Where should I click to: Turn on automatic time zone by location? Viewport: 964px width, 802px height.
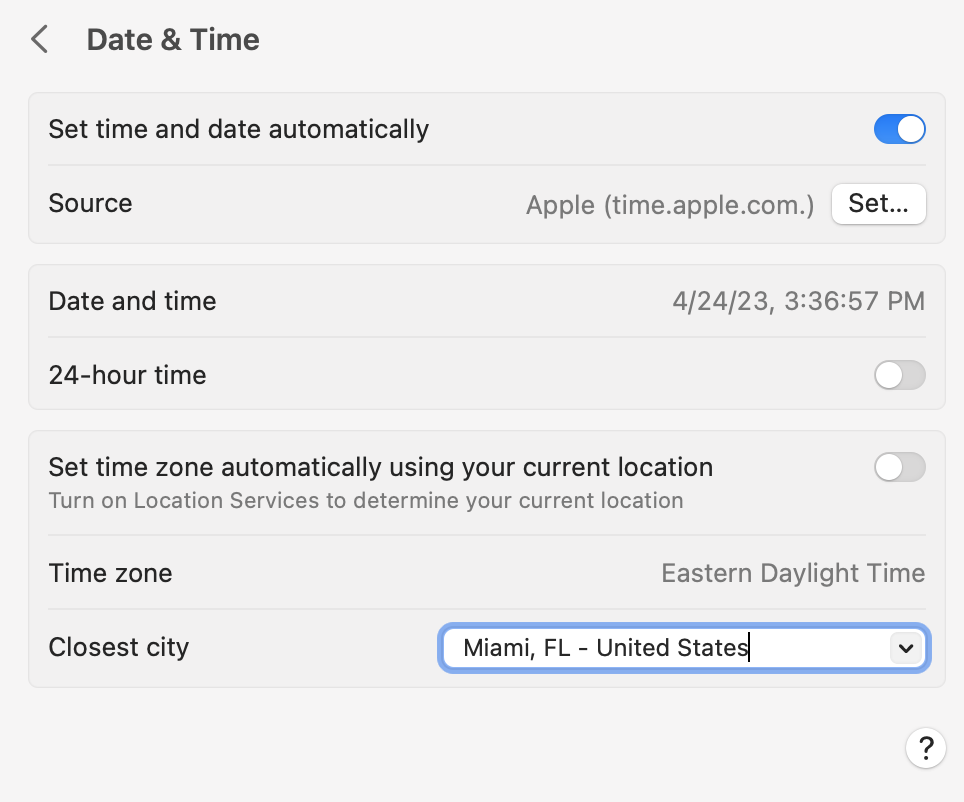tap(899, 467)
